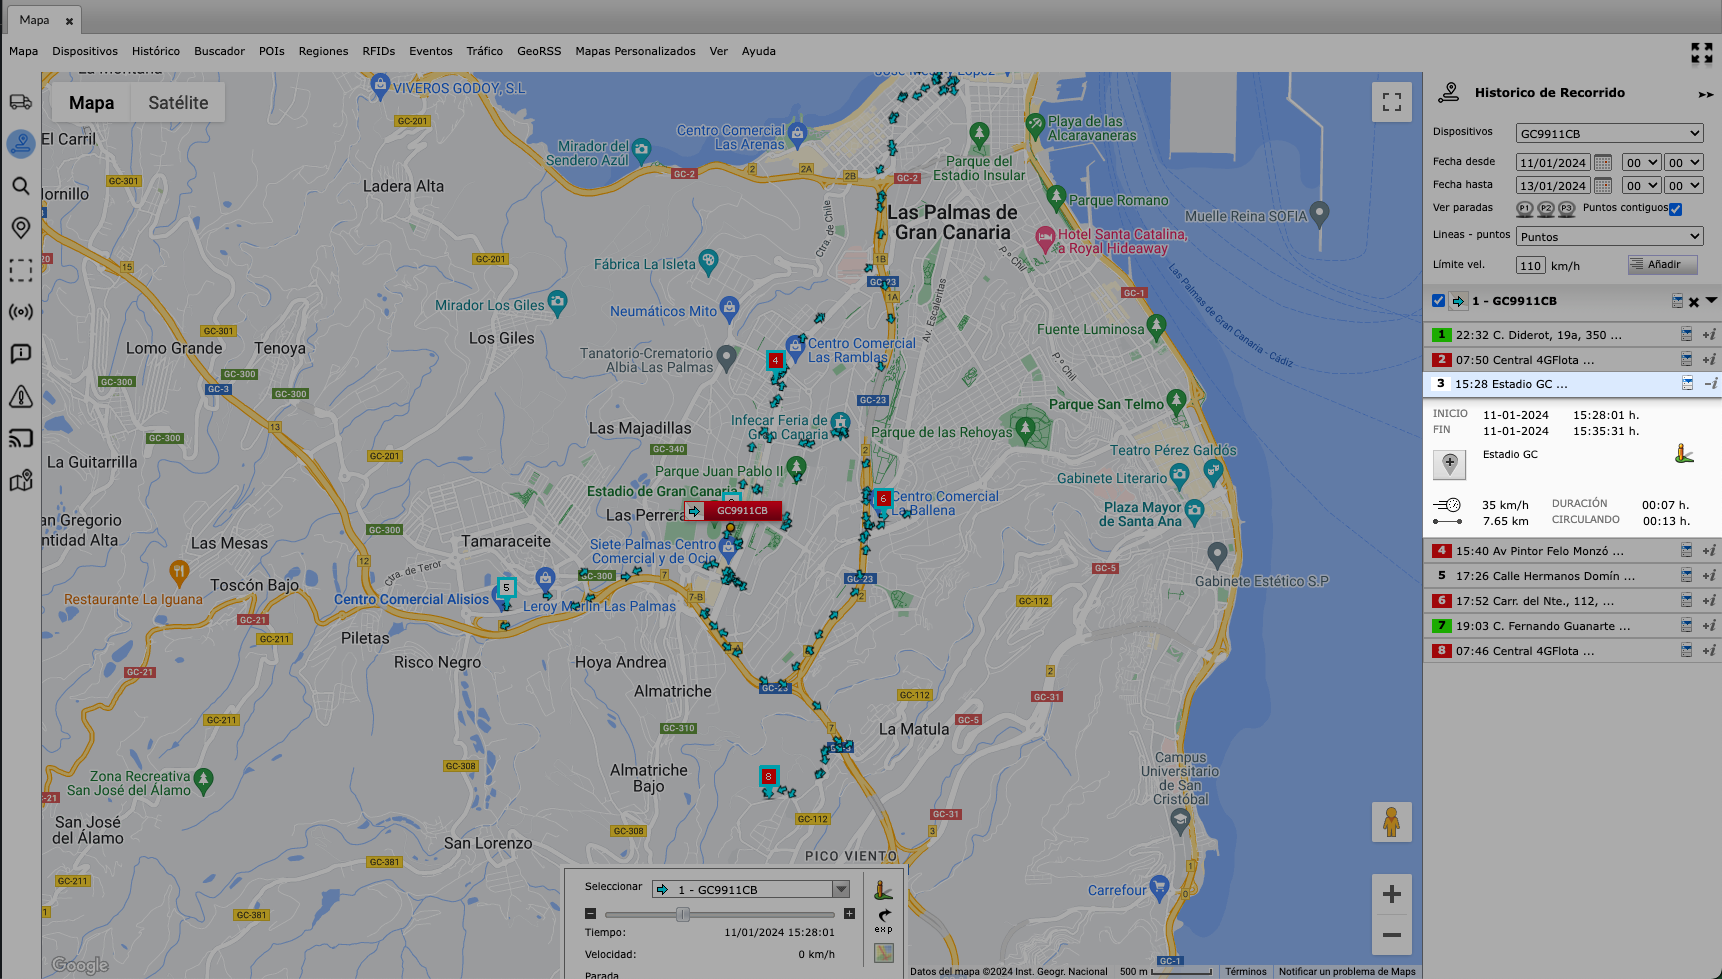The height and width of the screenshot is (979, 1722).
Task: Select the Mapa map type button
Action: click(91, 102)
